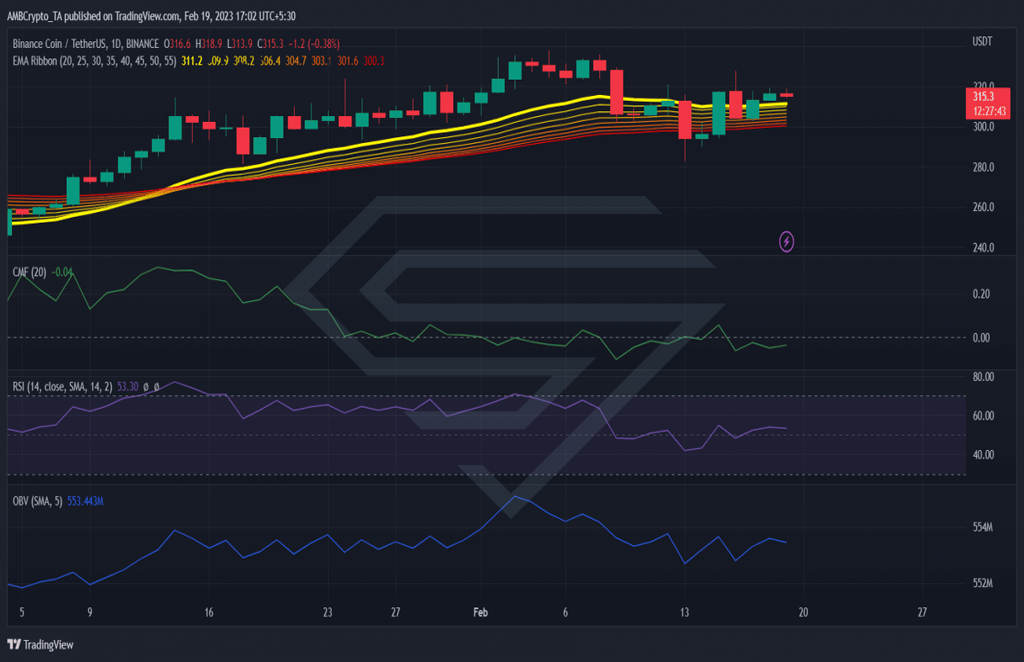The image size is (1024, 662).
Task: Click the 554M level on OBV scale
Action: pyautogui.click(x=982, y=527)
